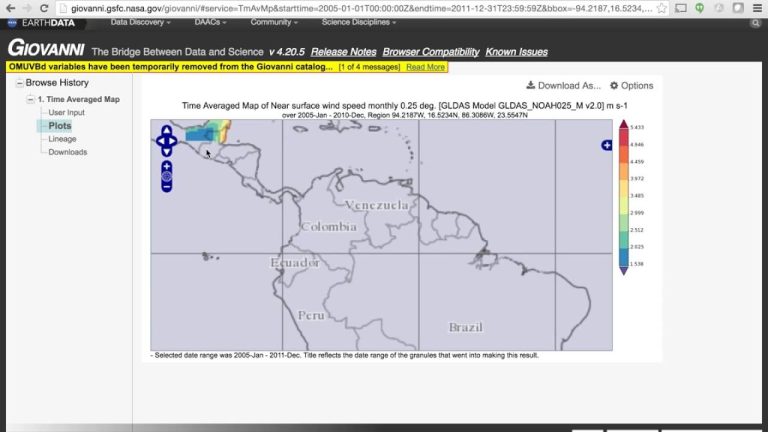Open the Data Discovery dropdown
Image resolution: width=768 pixels, height=432 pixels.
[x=141, y=23]
